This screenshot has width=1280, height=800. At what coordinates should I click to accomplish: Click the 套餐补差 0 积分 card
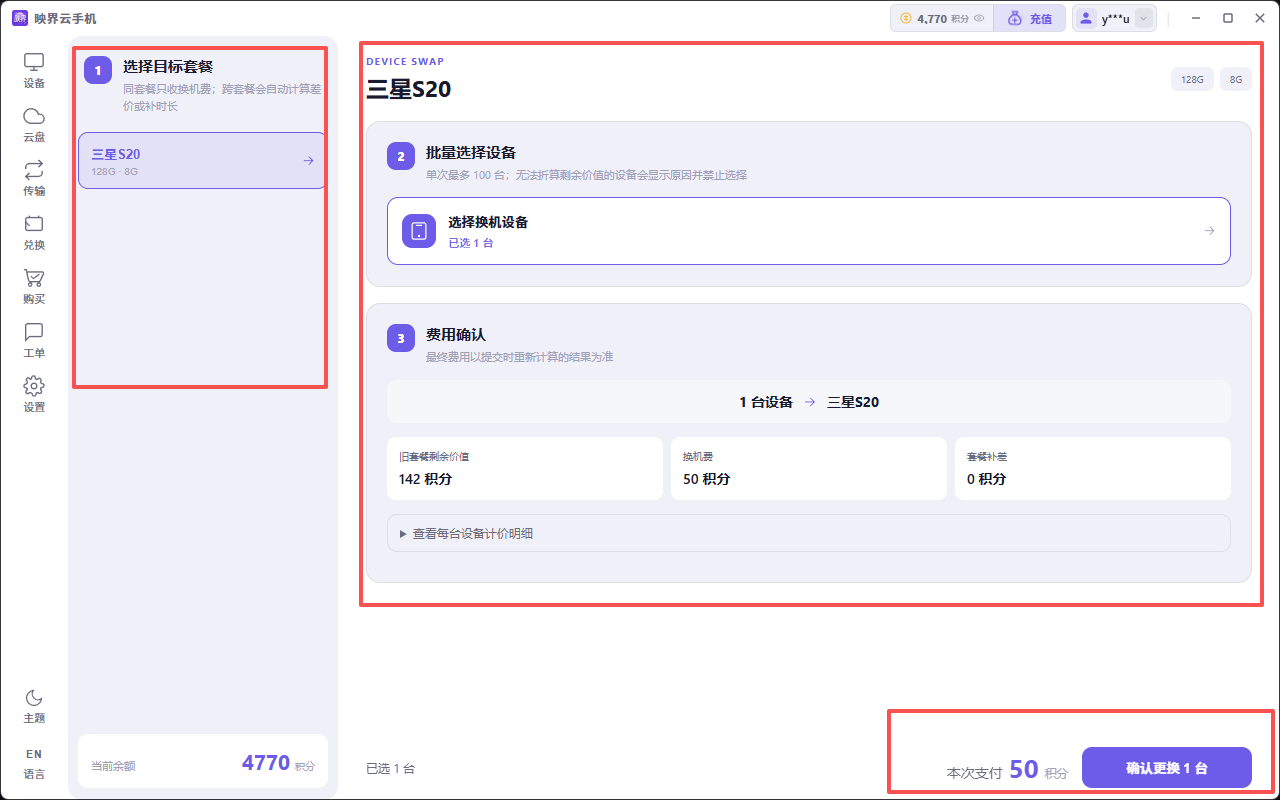1092,468
